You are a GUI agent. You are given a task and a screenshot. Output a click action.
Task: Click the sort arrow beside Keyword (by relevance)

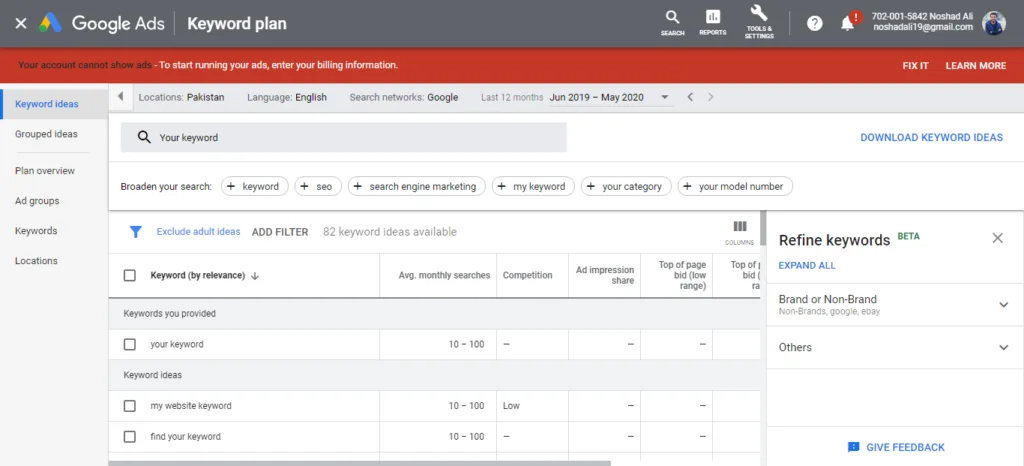(x=255, y=276)
